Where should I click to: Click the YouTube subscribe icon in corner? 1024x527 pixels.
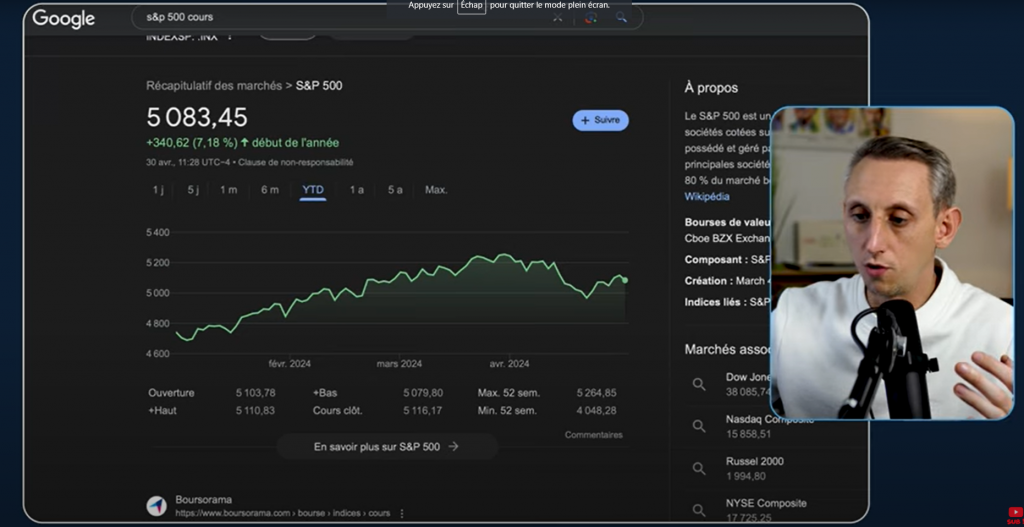tap(1014, 512)
